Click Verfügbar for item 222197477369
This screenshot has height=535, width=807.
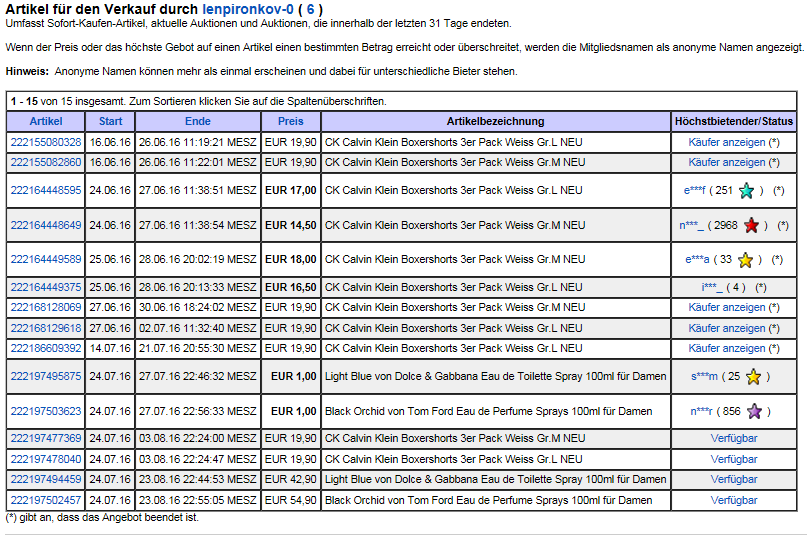[x=734, y=438]
